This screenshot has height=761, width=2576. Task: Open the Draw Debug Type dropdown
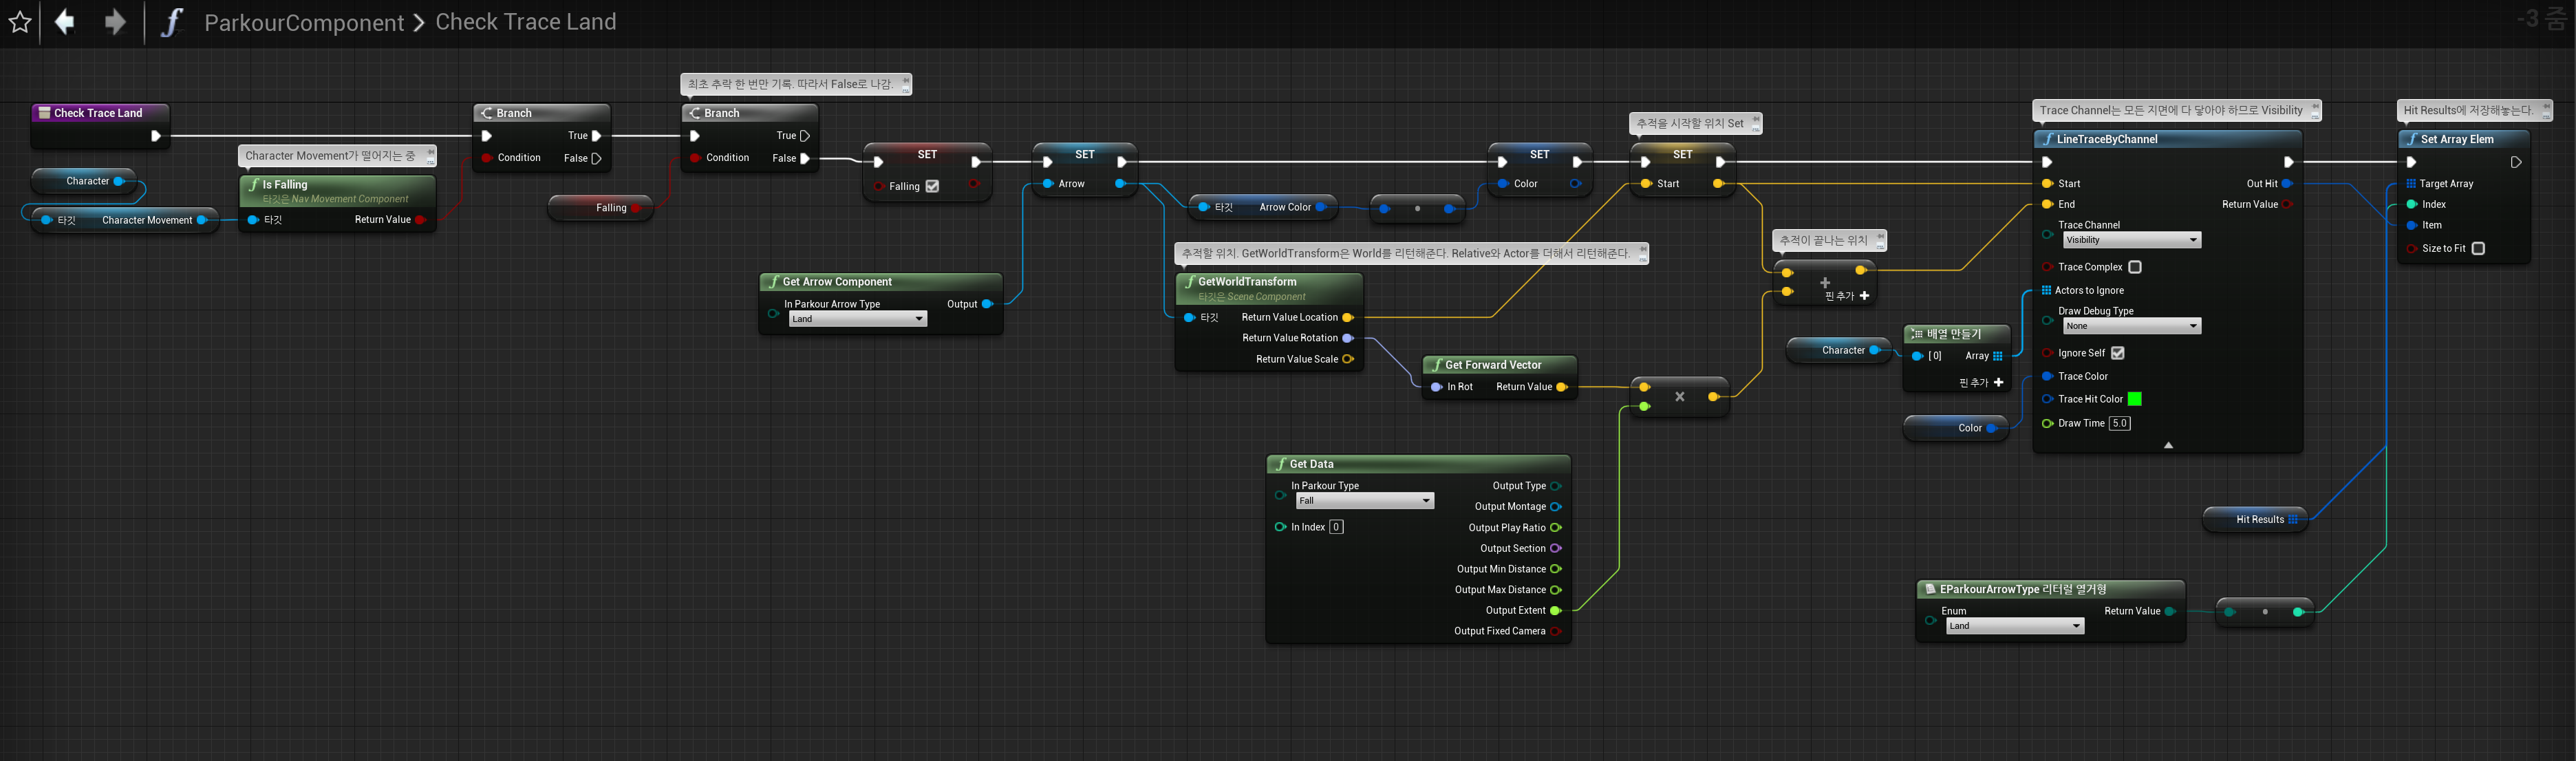pos(2132,326)
